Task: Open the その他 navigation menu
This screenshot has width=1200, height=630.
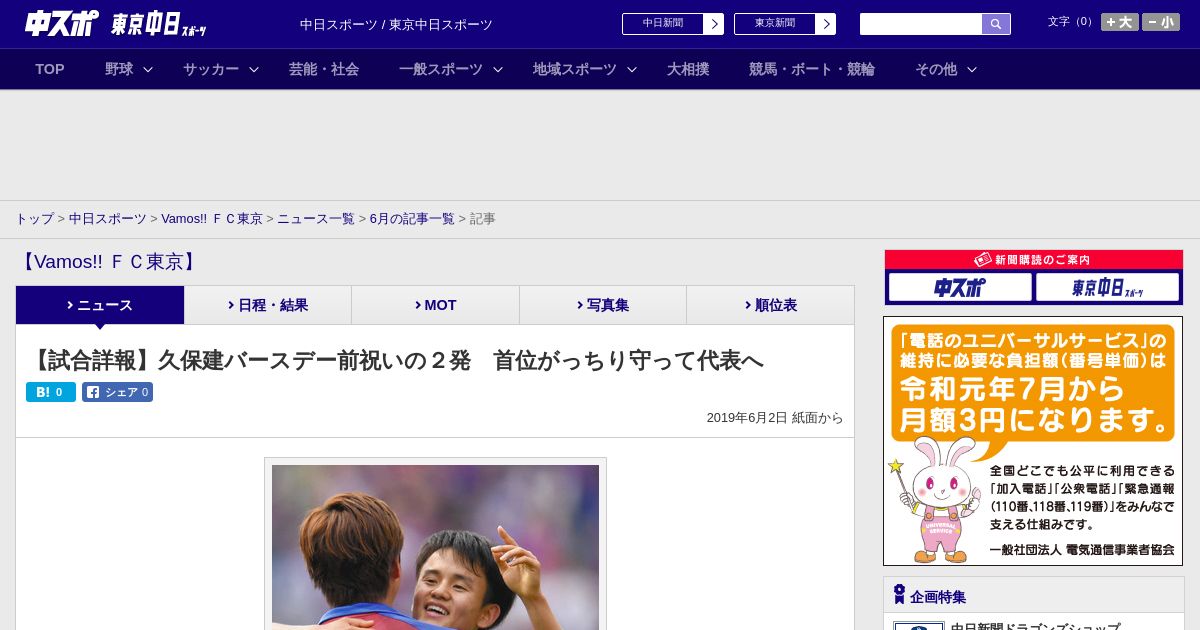Action: tap(936, 69)
